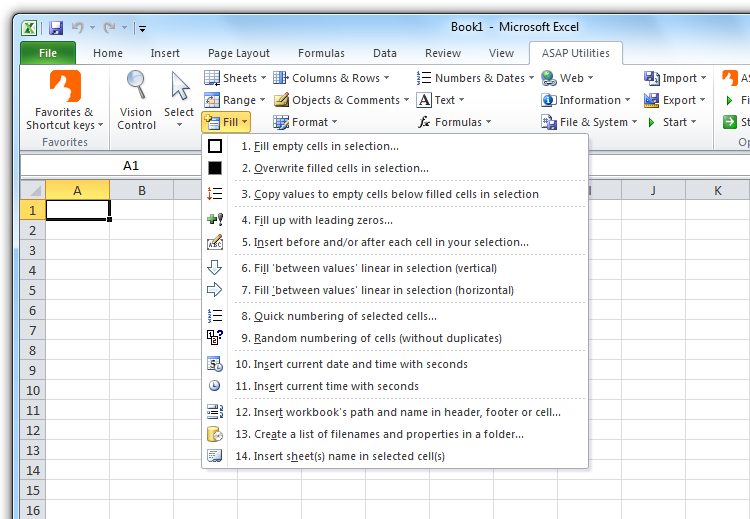Expand the Customize Quick Access Toolbar arrow

click(x=142, y=28)
